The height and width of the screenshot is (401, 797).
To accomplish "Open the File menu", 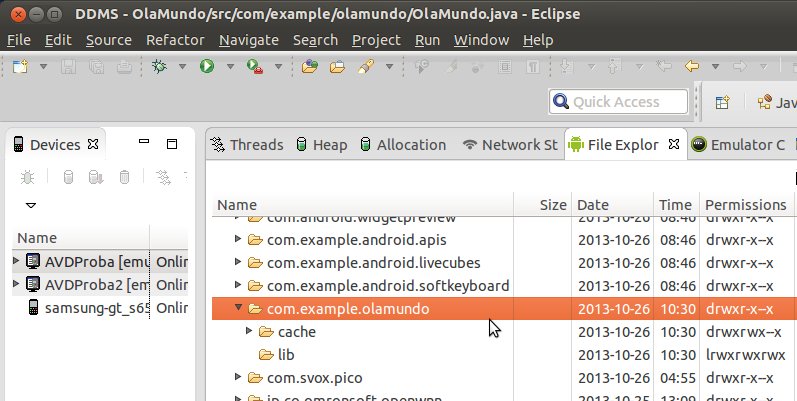I will click(x=19, y=40).
